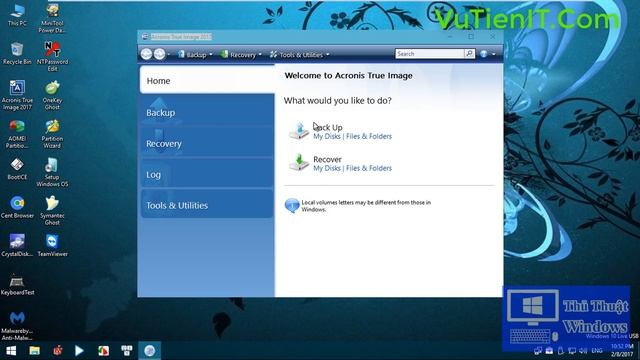This screenshot has width=640, height=360.
Task: Click Files & Folders link under Recover
Action: 369,168
